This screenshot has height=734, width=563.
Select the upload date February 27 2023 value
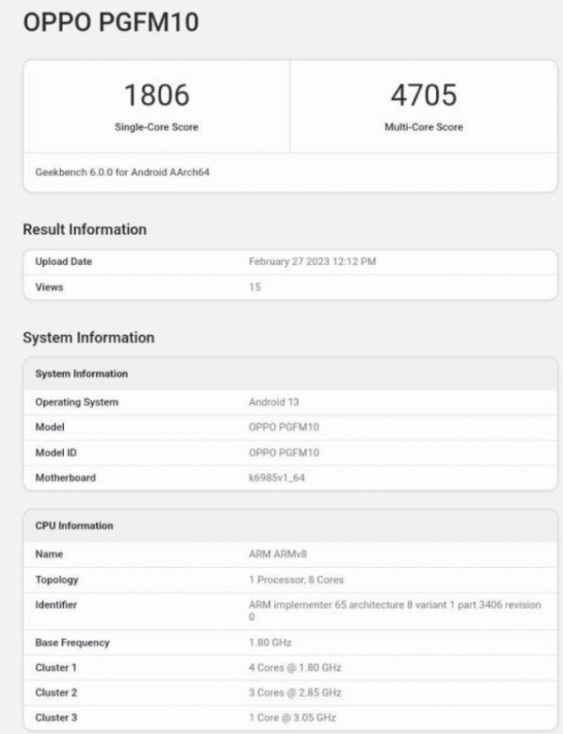(x=312, y=262)
